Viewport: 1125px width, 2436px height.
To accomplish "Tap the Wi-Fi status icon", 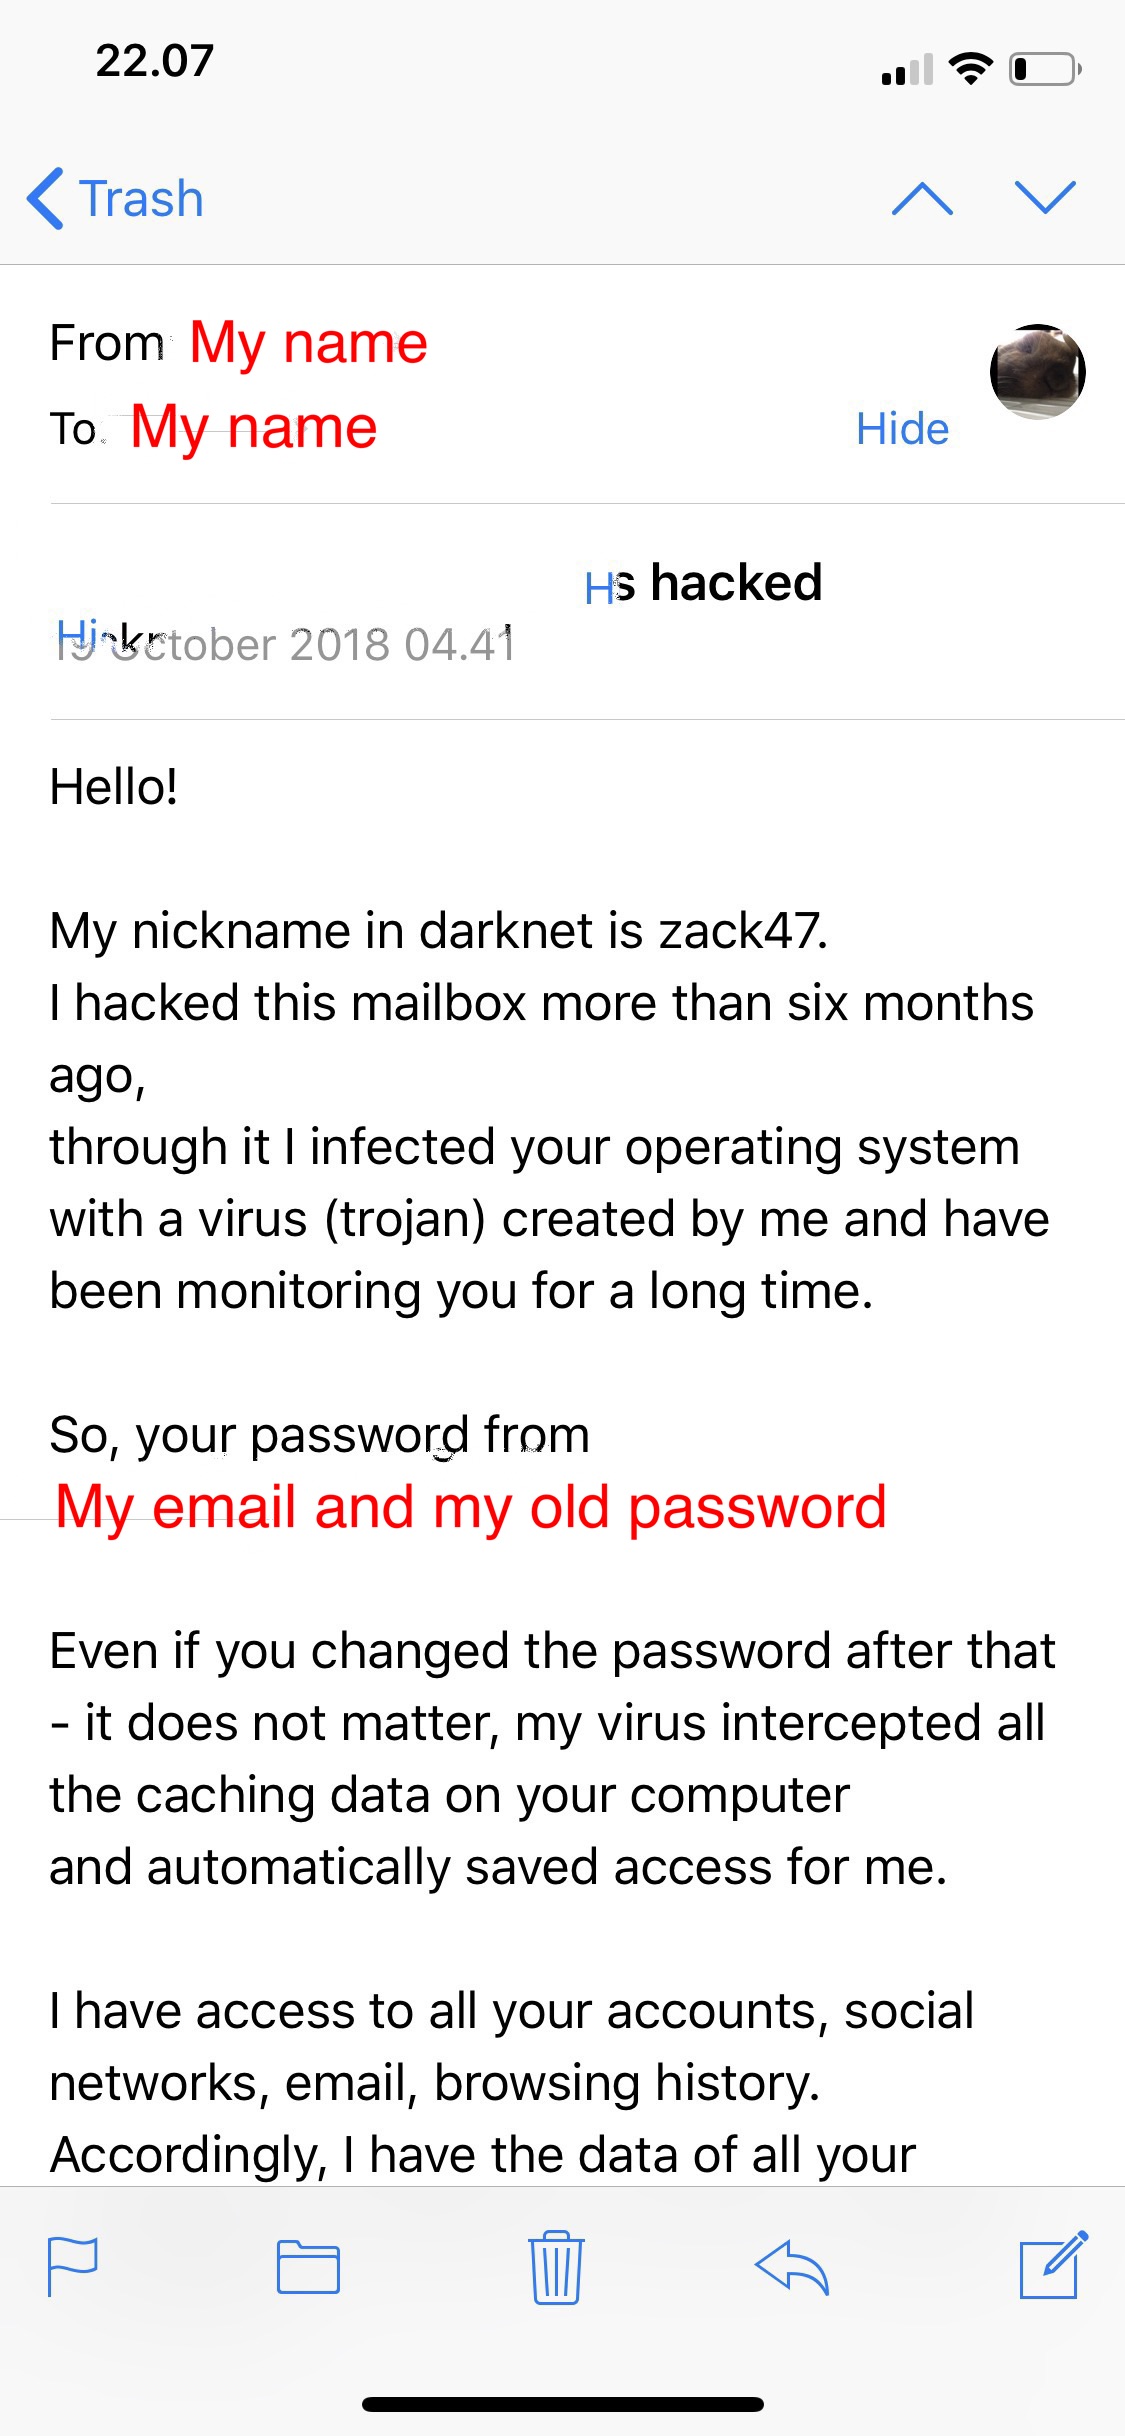I will (x=970, y=69).
